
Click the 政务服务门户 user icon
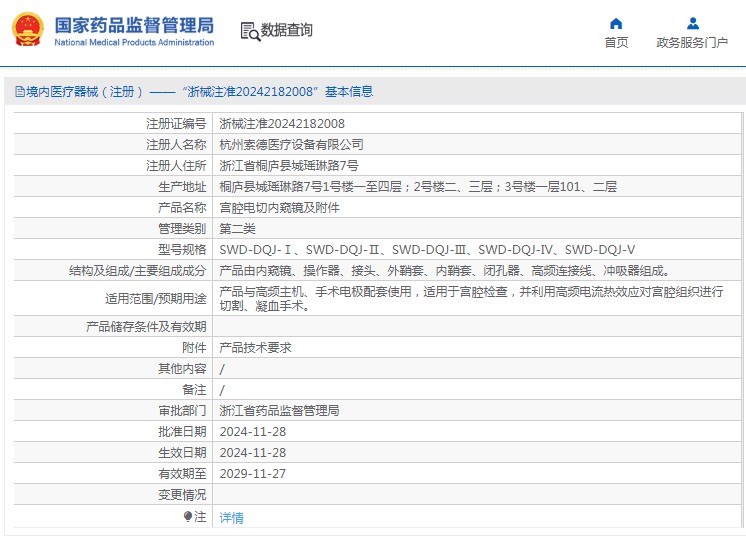pyautogui.click(x=693, y=23)
